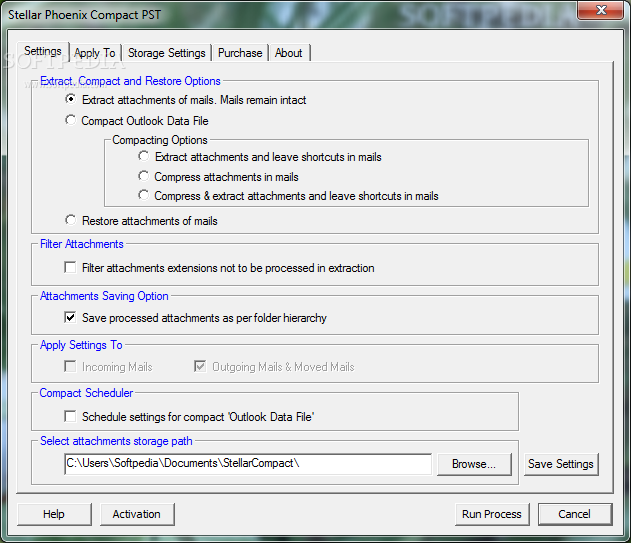Click the Compact Scheduler heading

pos(86,393)
